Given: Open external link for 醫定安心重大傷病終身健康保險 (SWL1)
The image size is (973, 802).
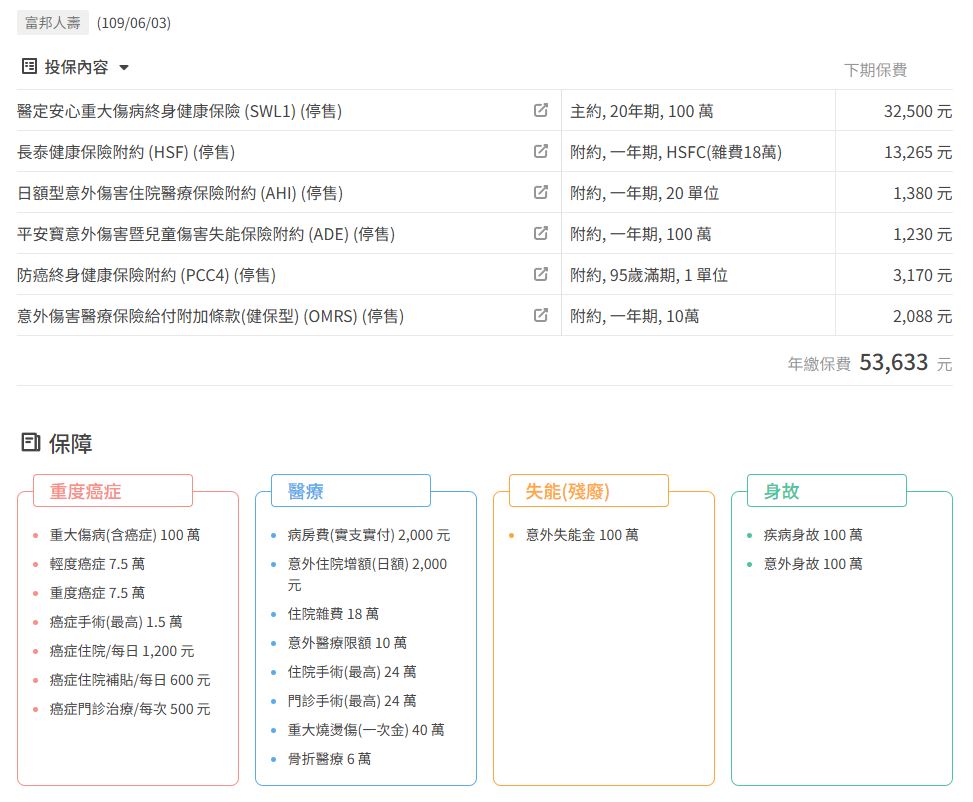Looking at the screenshot, I should [541, 111].
